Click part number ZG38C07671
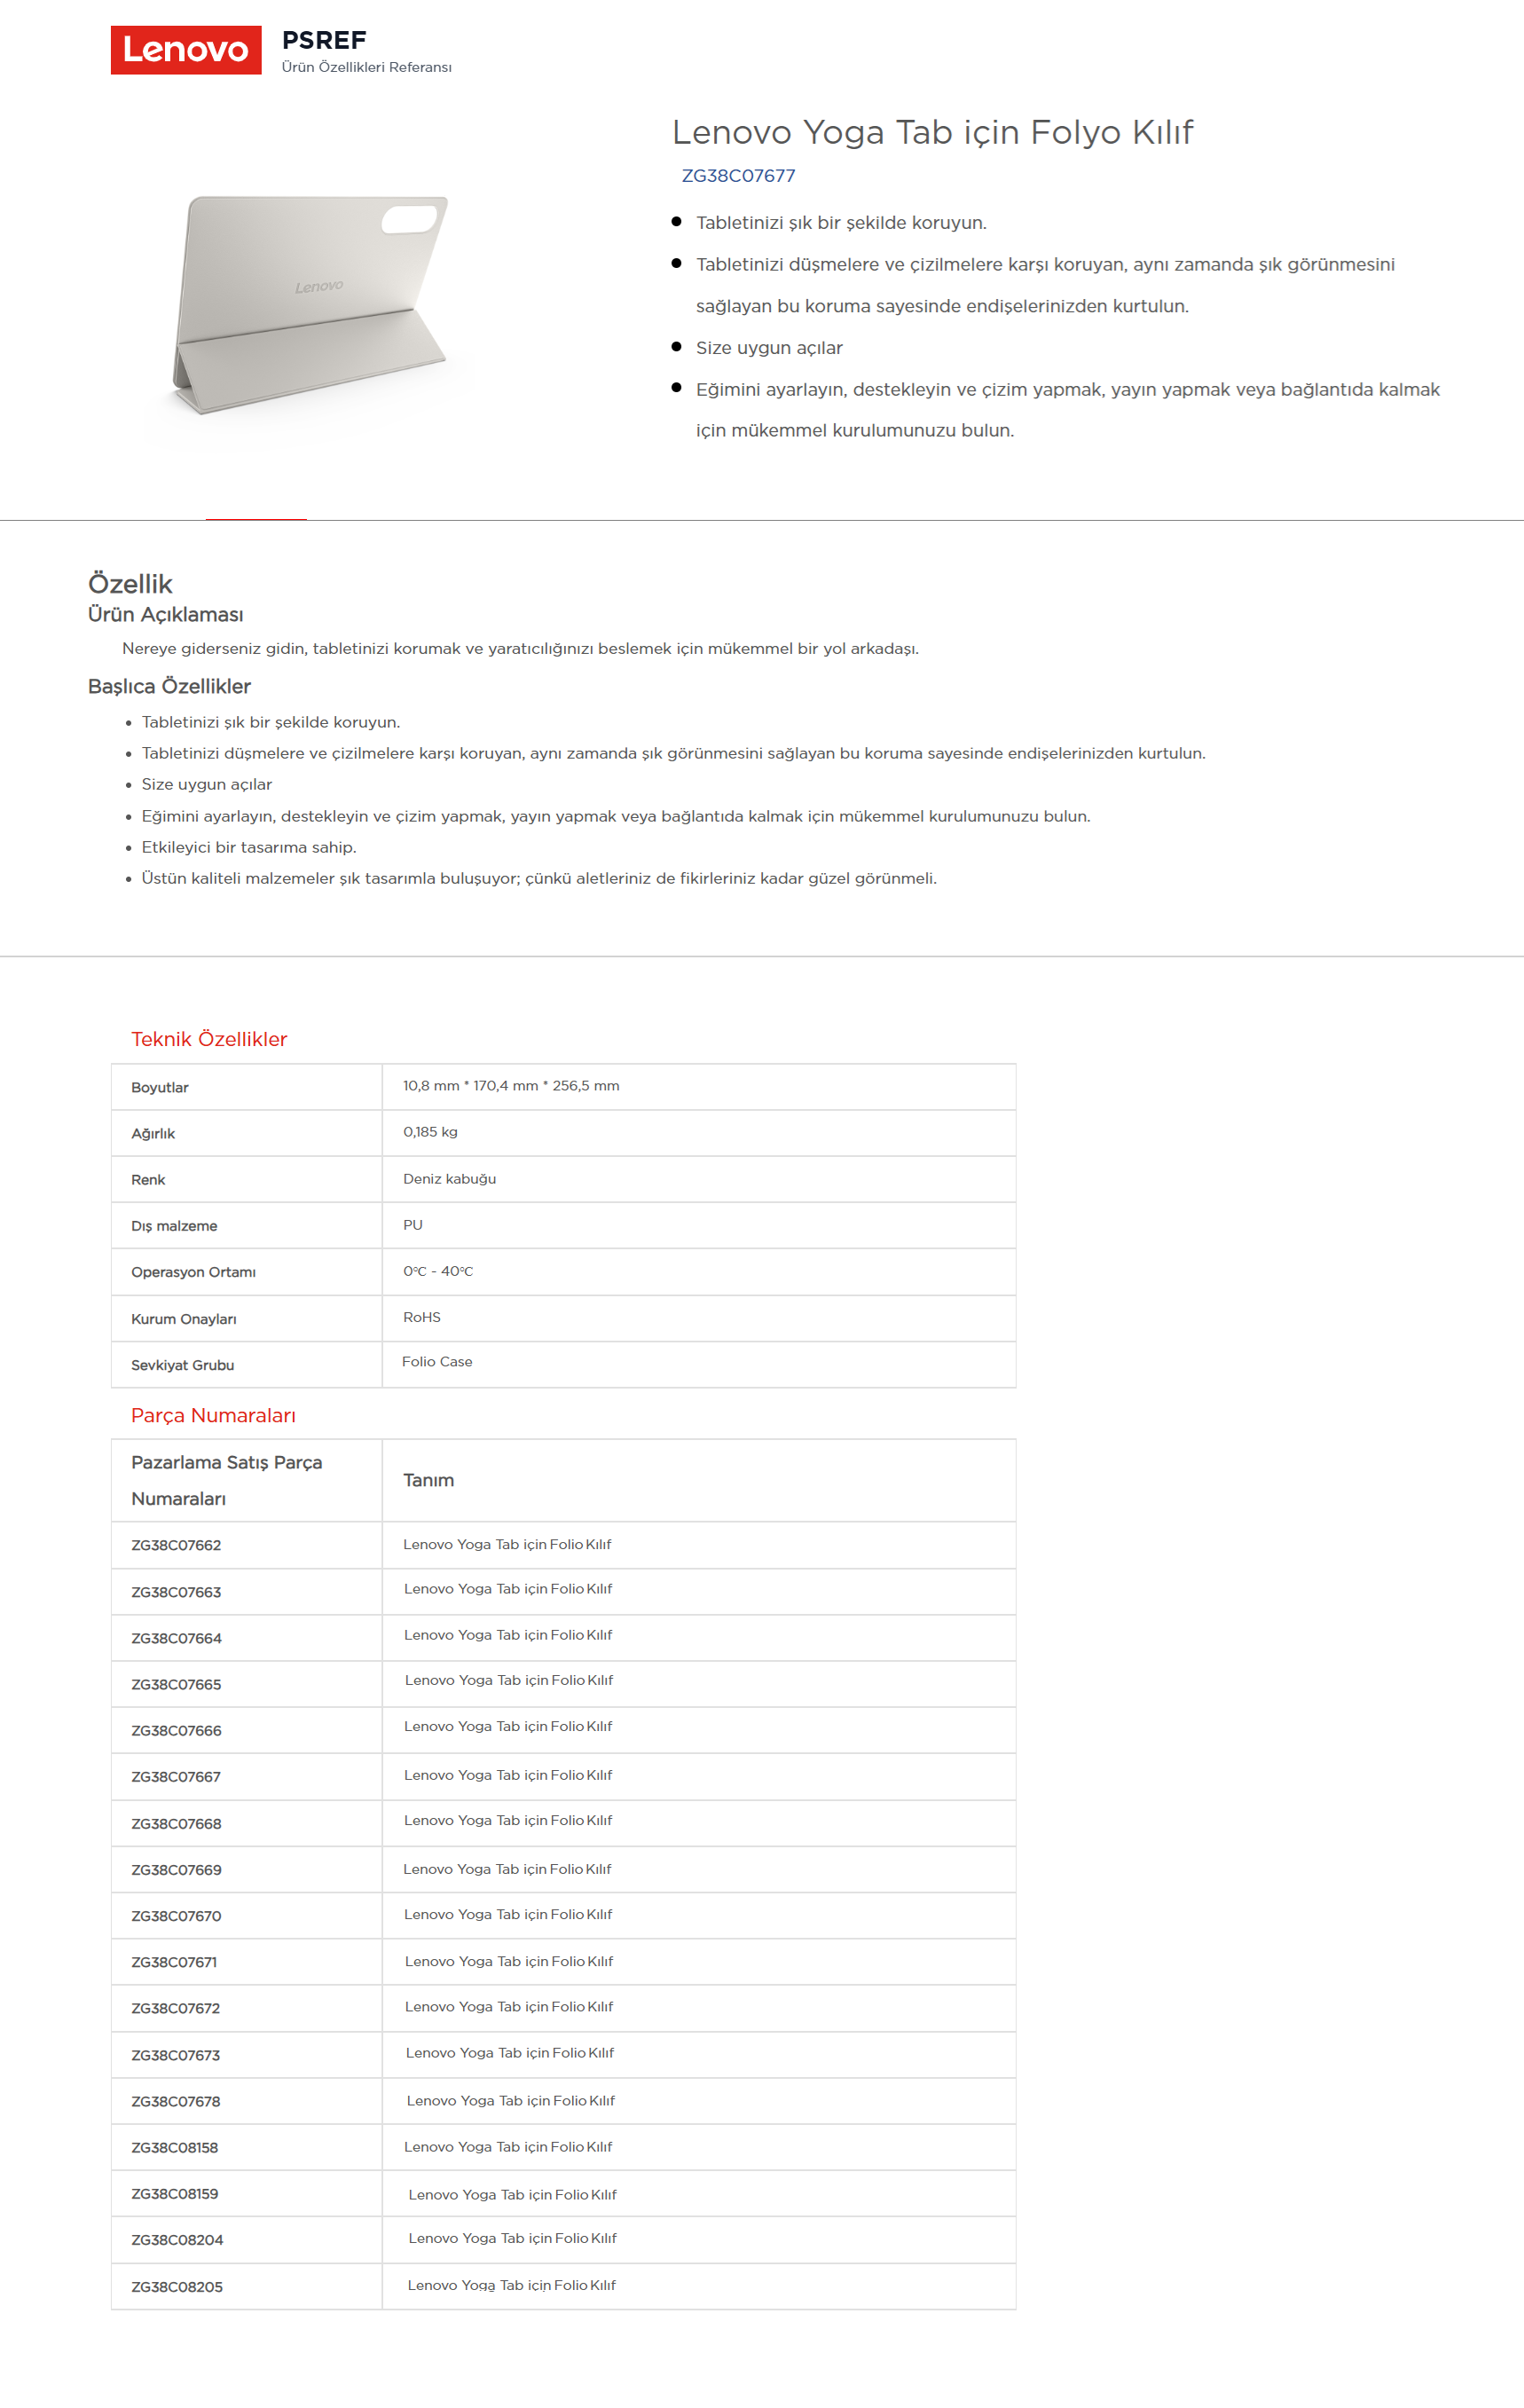The image size is (1524, 2408). click(174, 1962)
